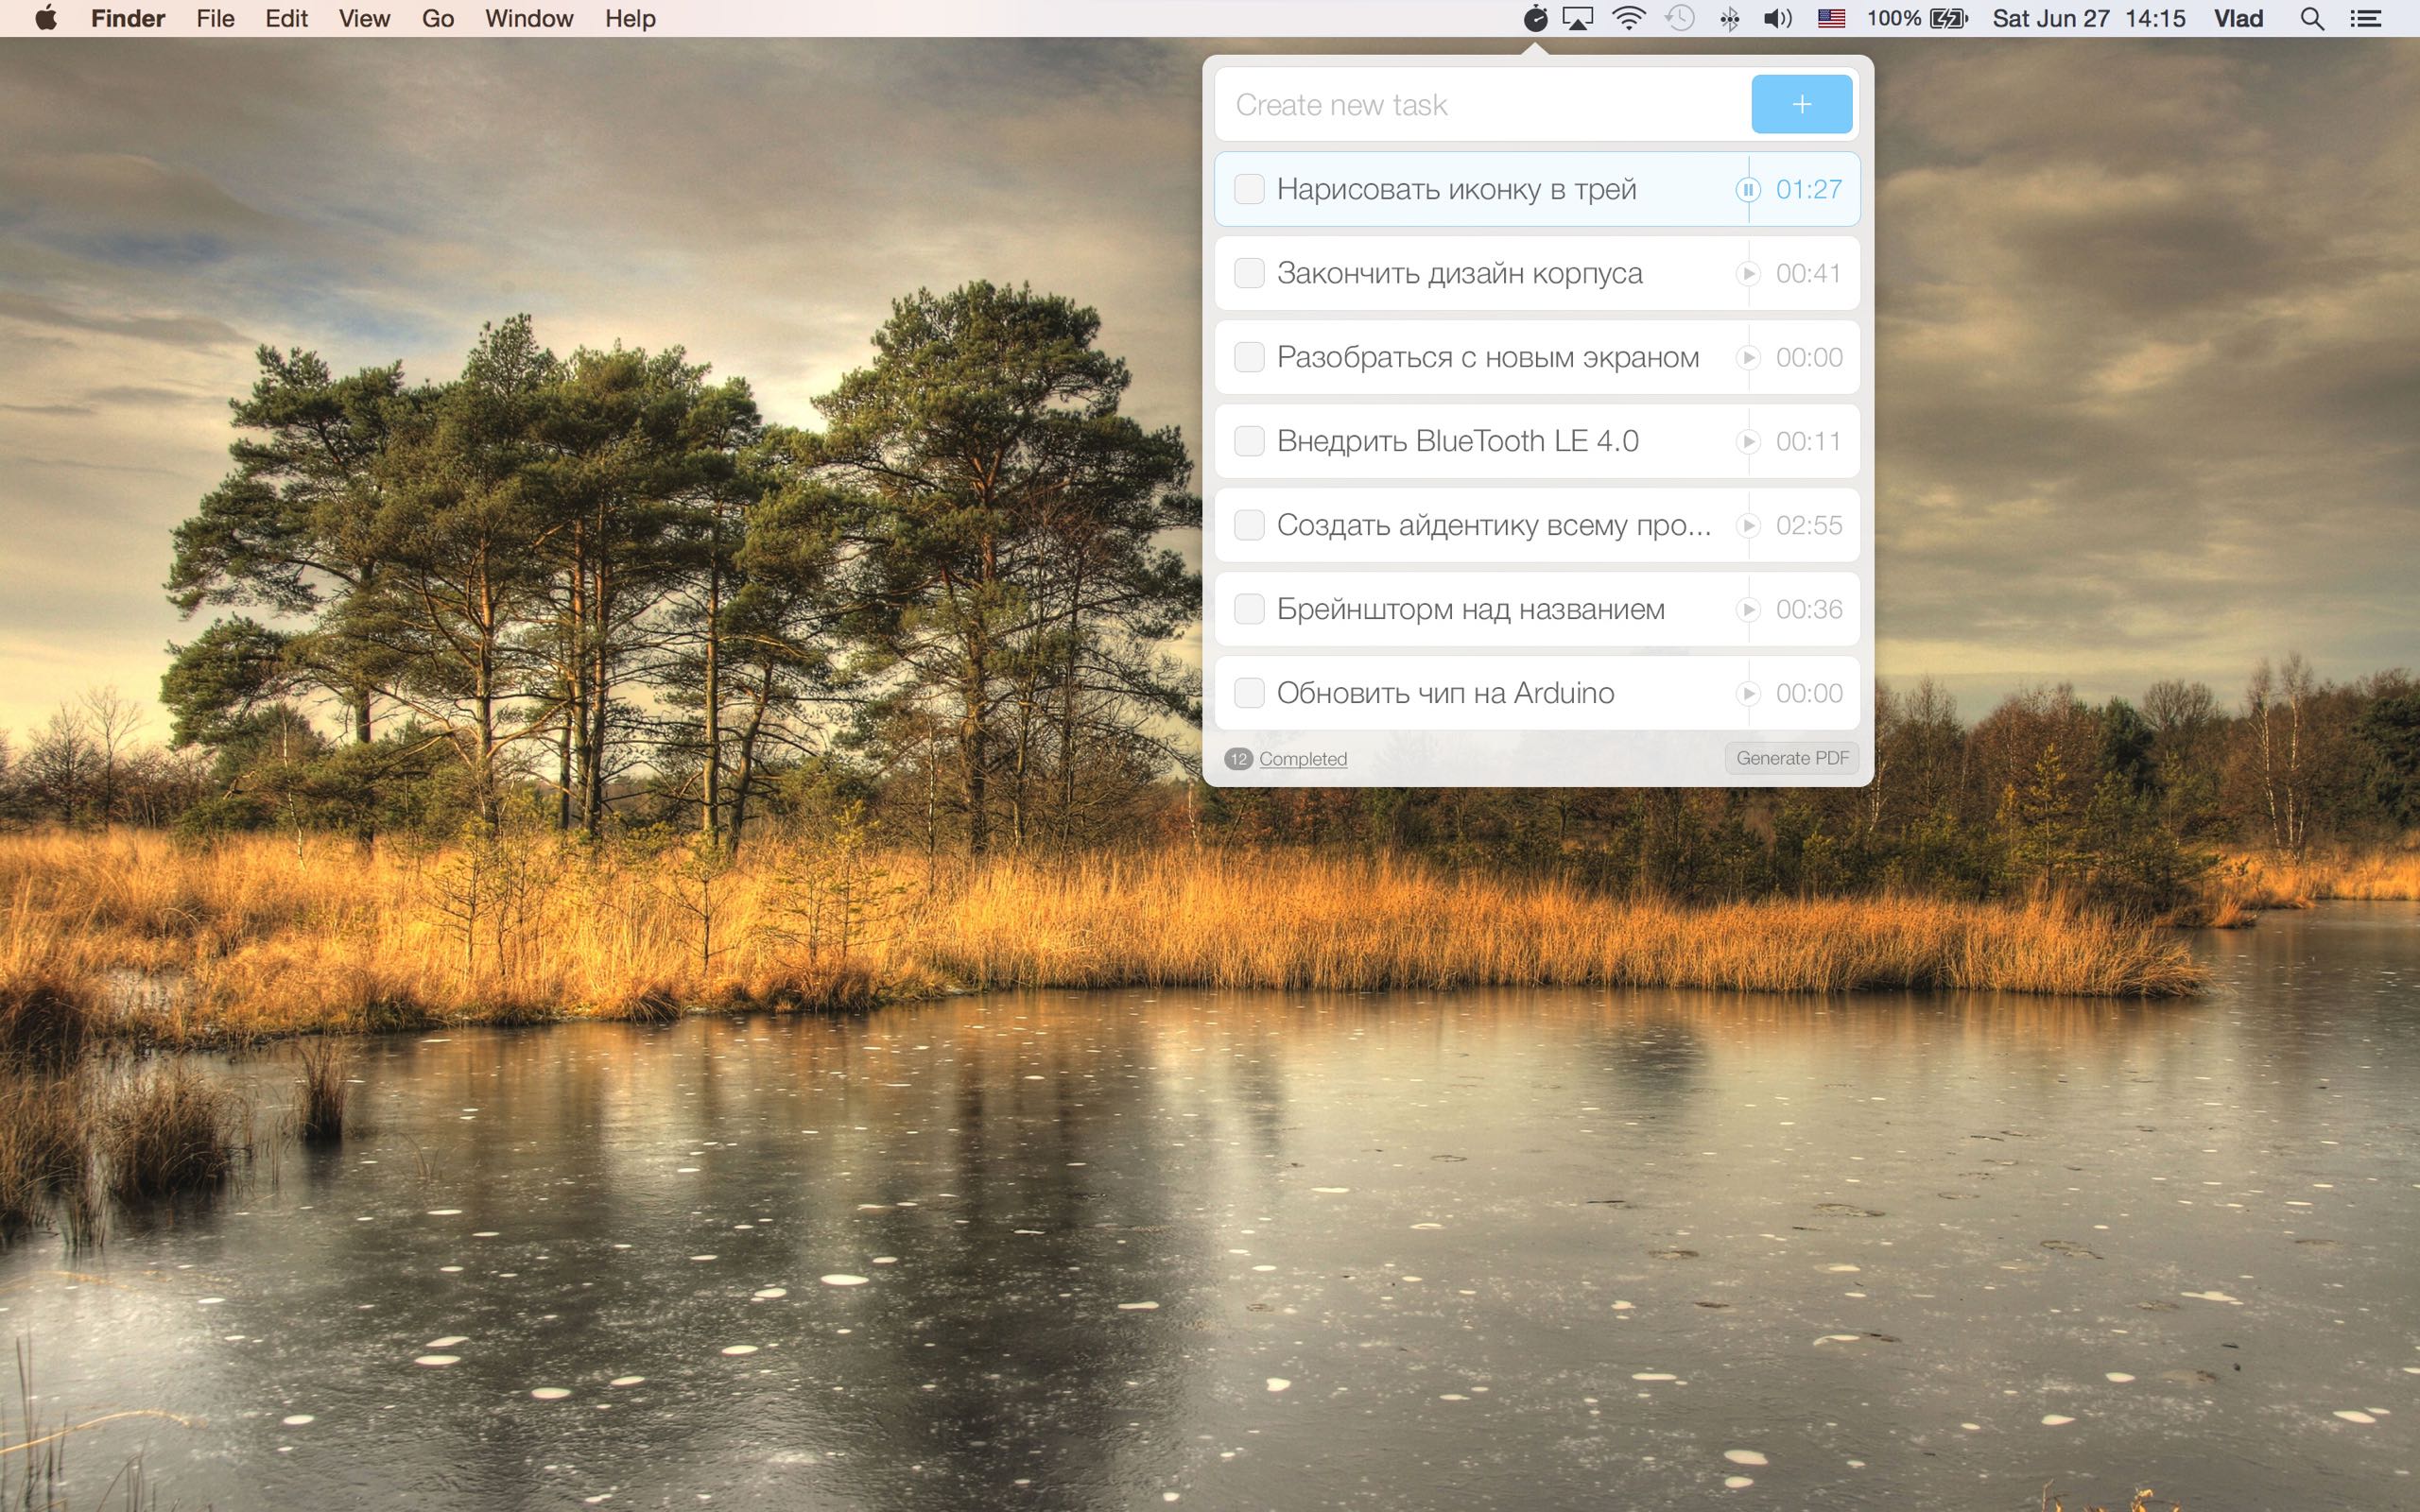Open the Window menu
The height and width of the screenshot is (1512, 2420).
[528, 18]
